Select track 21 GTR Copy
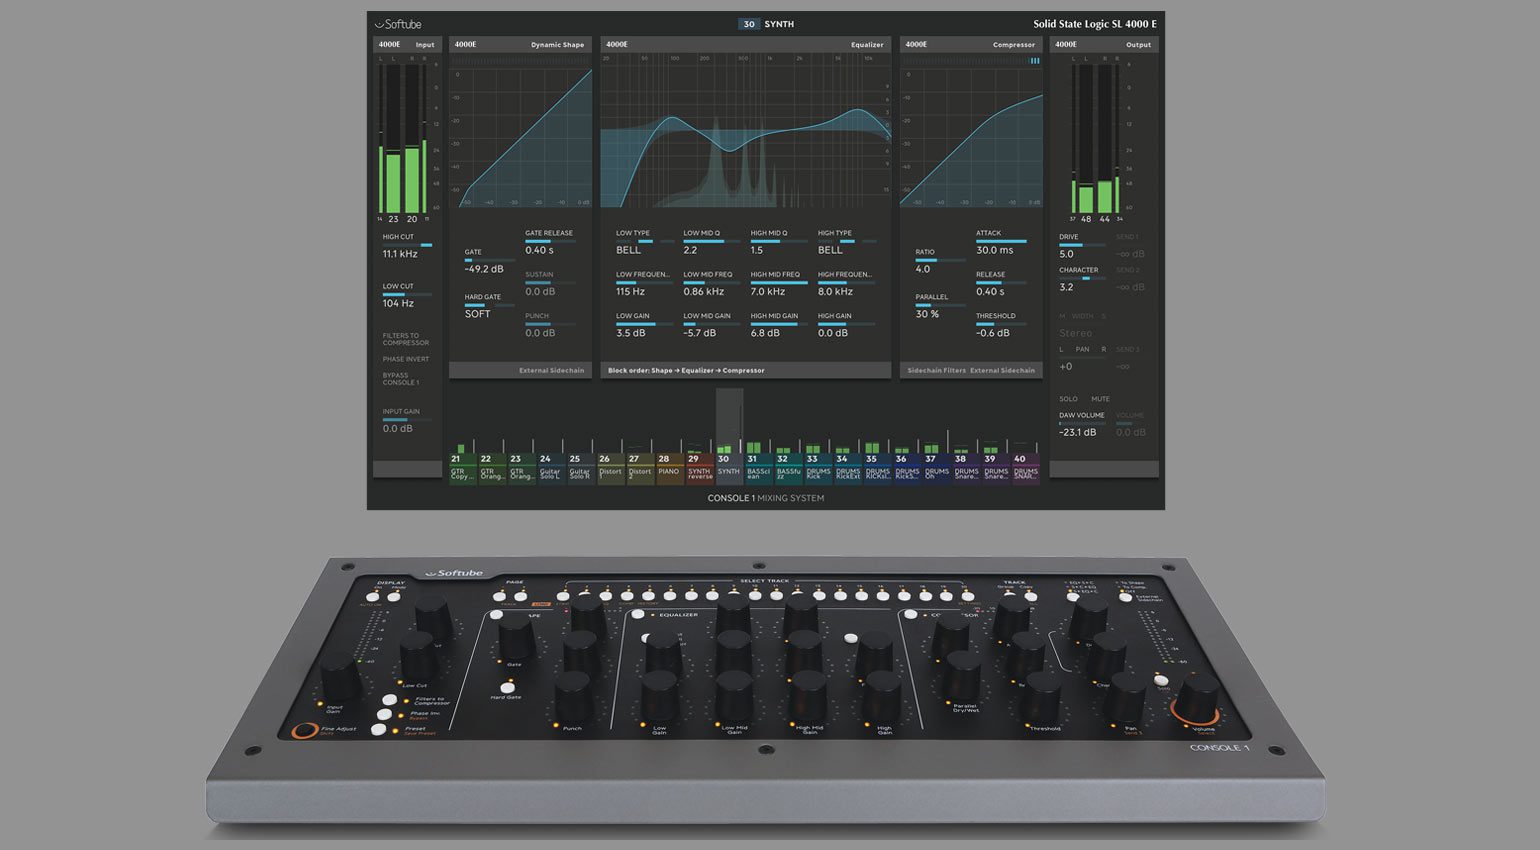Viewport: 1540px width, 850px height. point(462,468)
